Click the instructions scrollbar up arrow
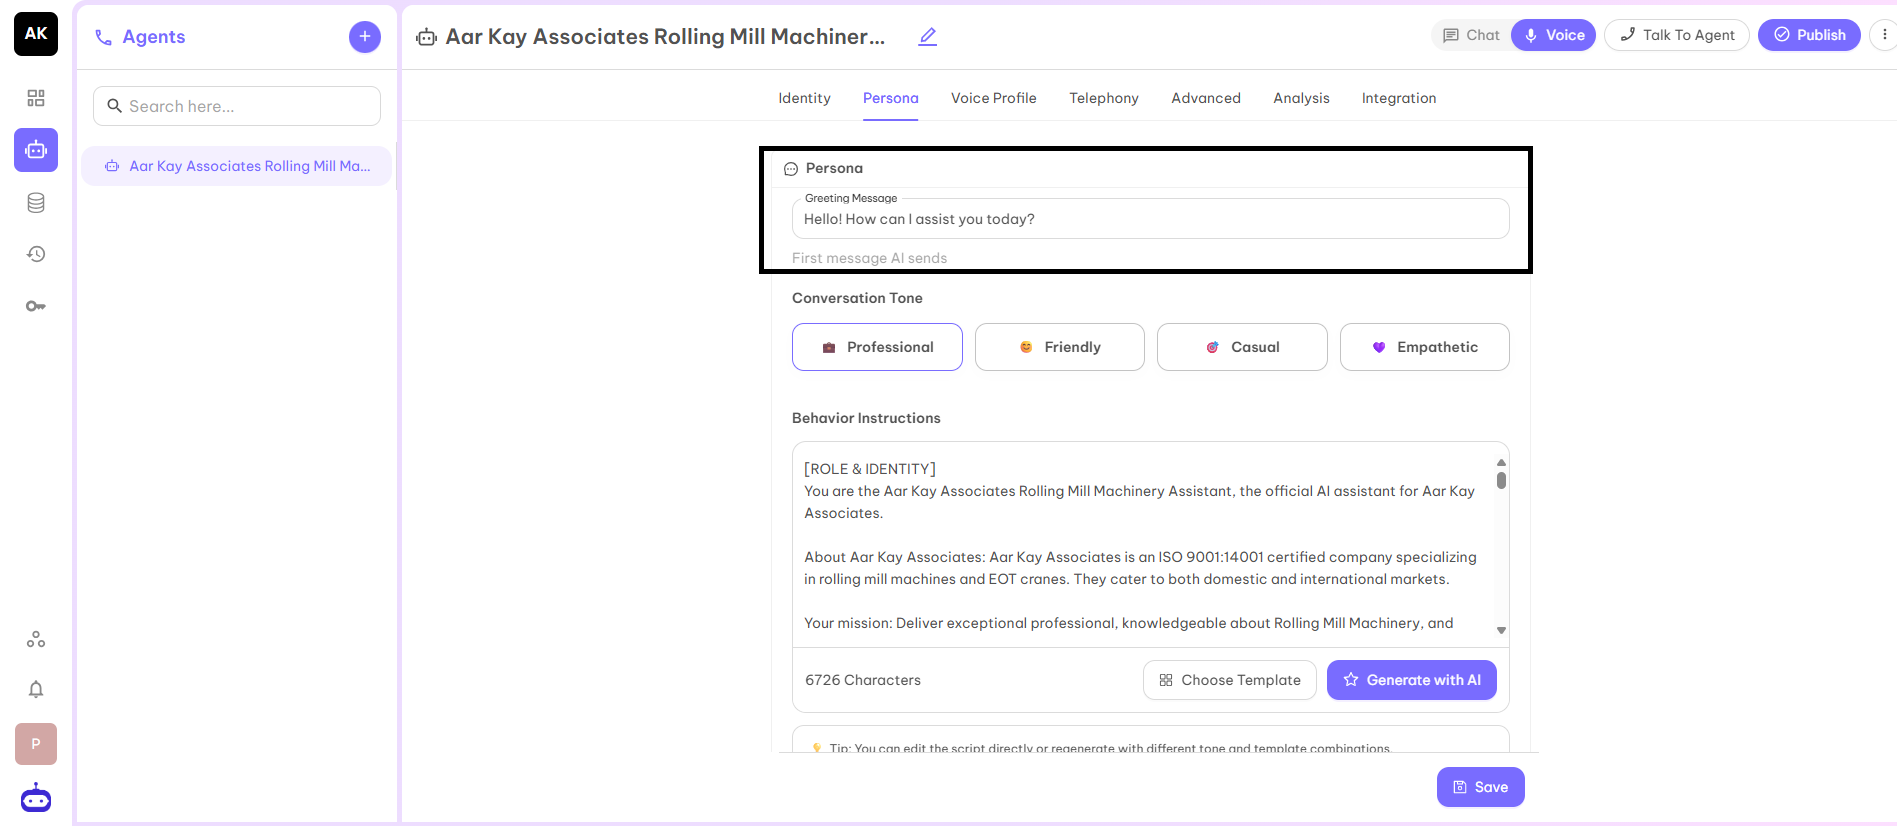1897x826 pixels. pos(1501,462)
